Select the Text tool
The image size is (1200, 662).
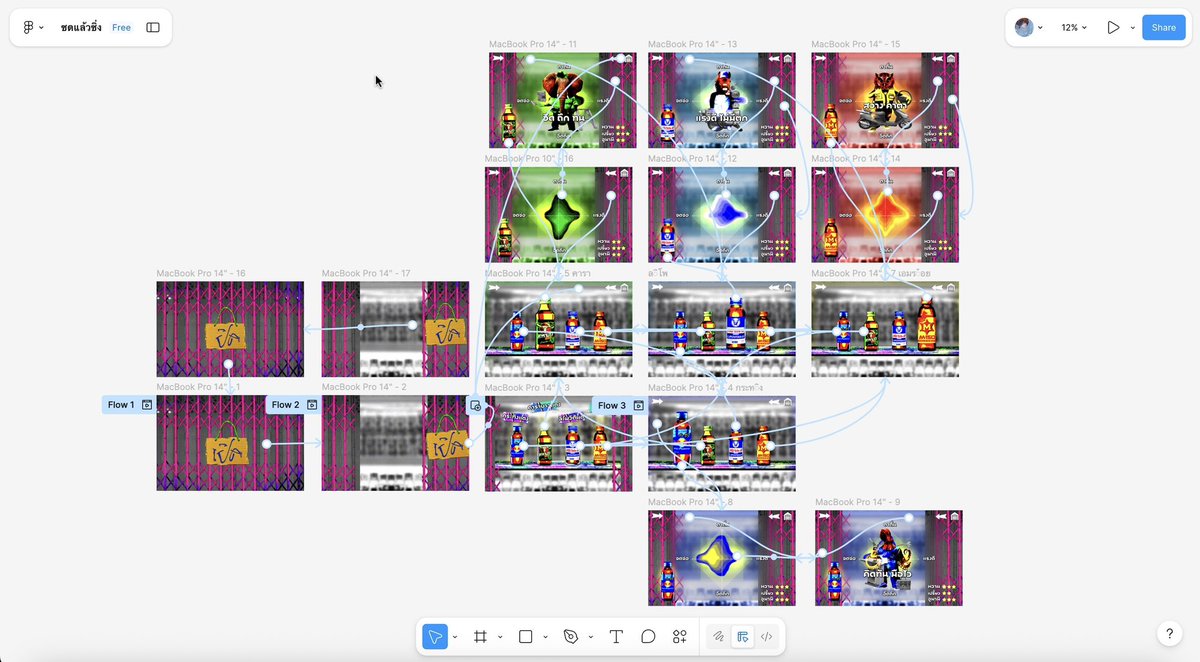tap(616, 636)
